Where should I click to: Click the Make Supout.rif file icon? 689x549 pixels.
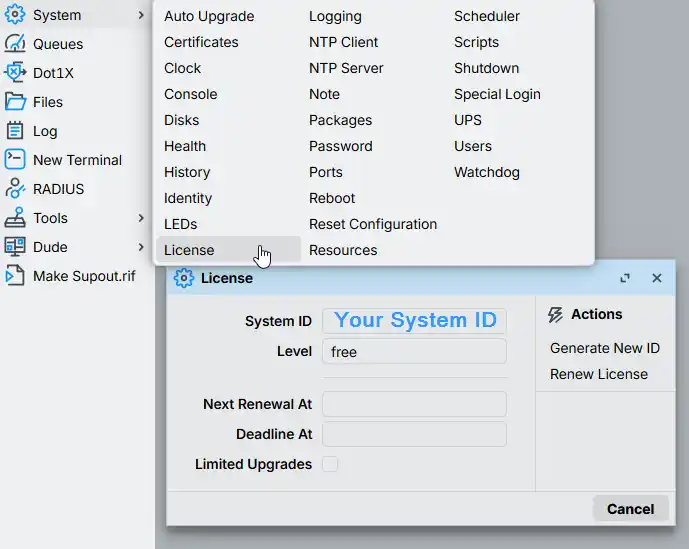(x=15, y=276)
